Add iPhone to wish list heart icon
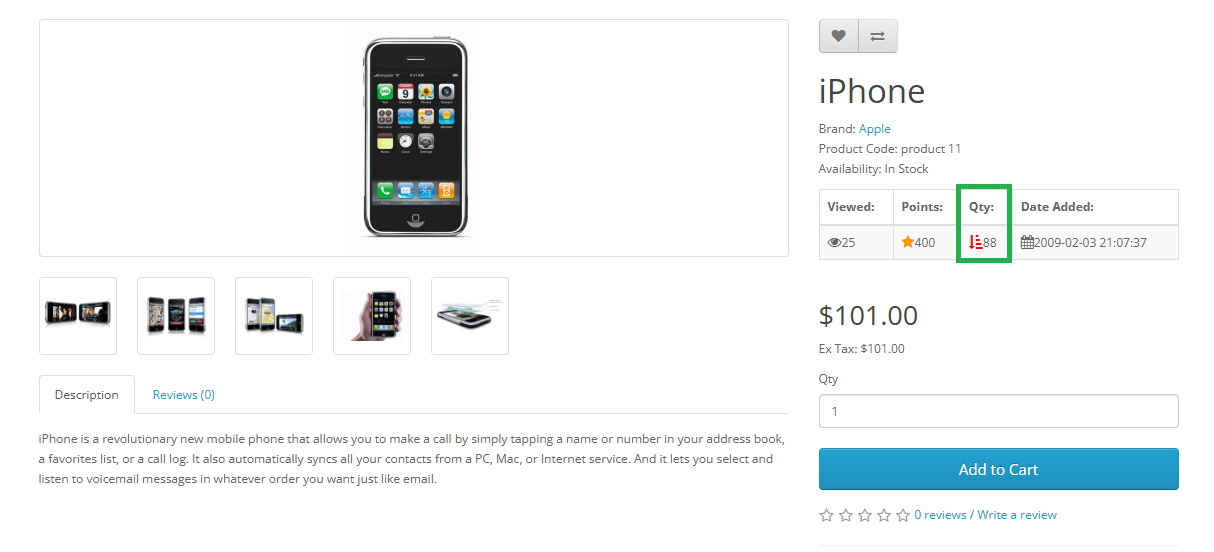This screenshot has height=552, width=1214. [838, 36]
